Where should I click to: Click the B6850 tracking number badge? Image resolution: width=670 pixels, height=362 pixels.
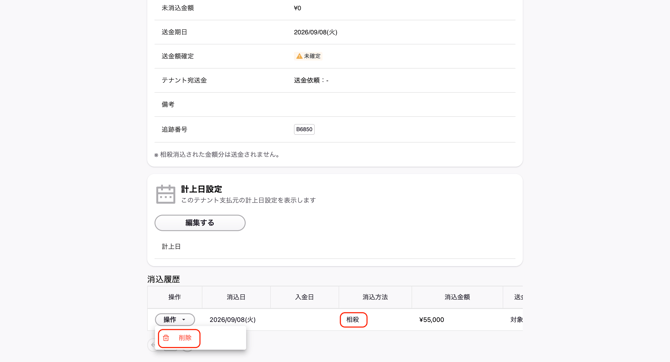click(x=304, y=129)
